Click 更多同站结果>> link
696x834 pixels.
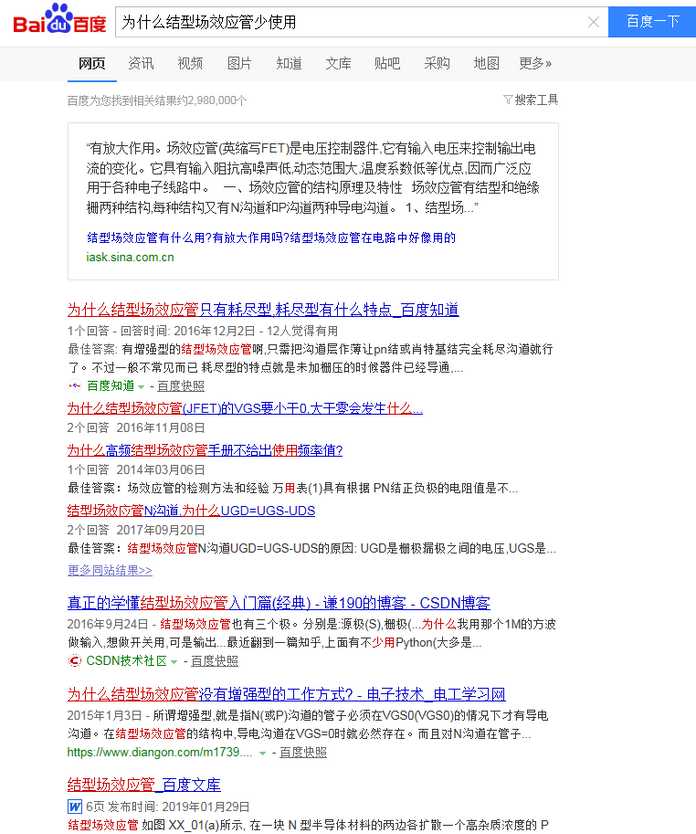[110, 570]
